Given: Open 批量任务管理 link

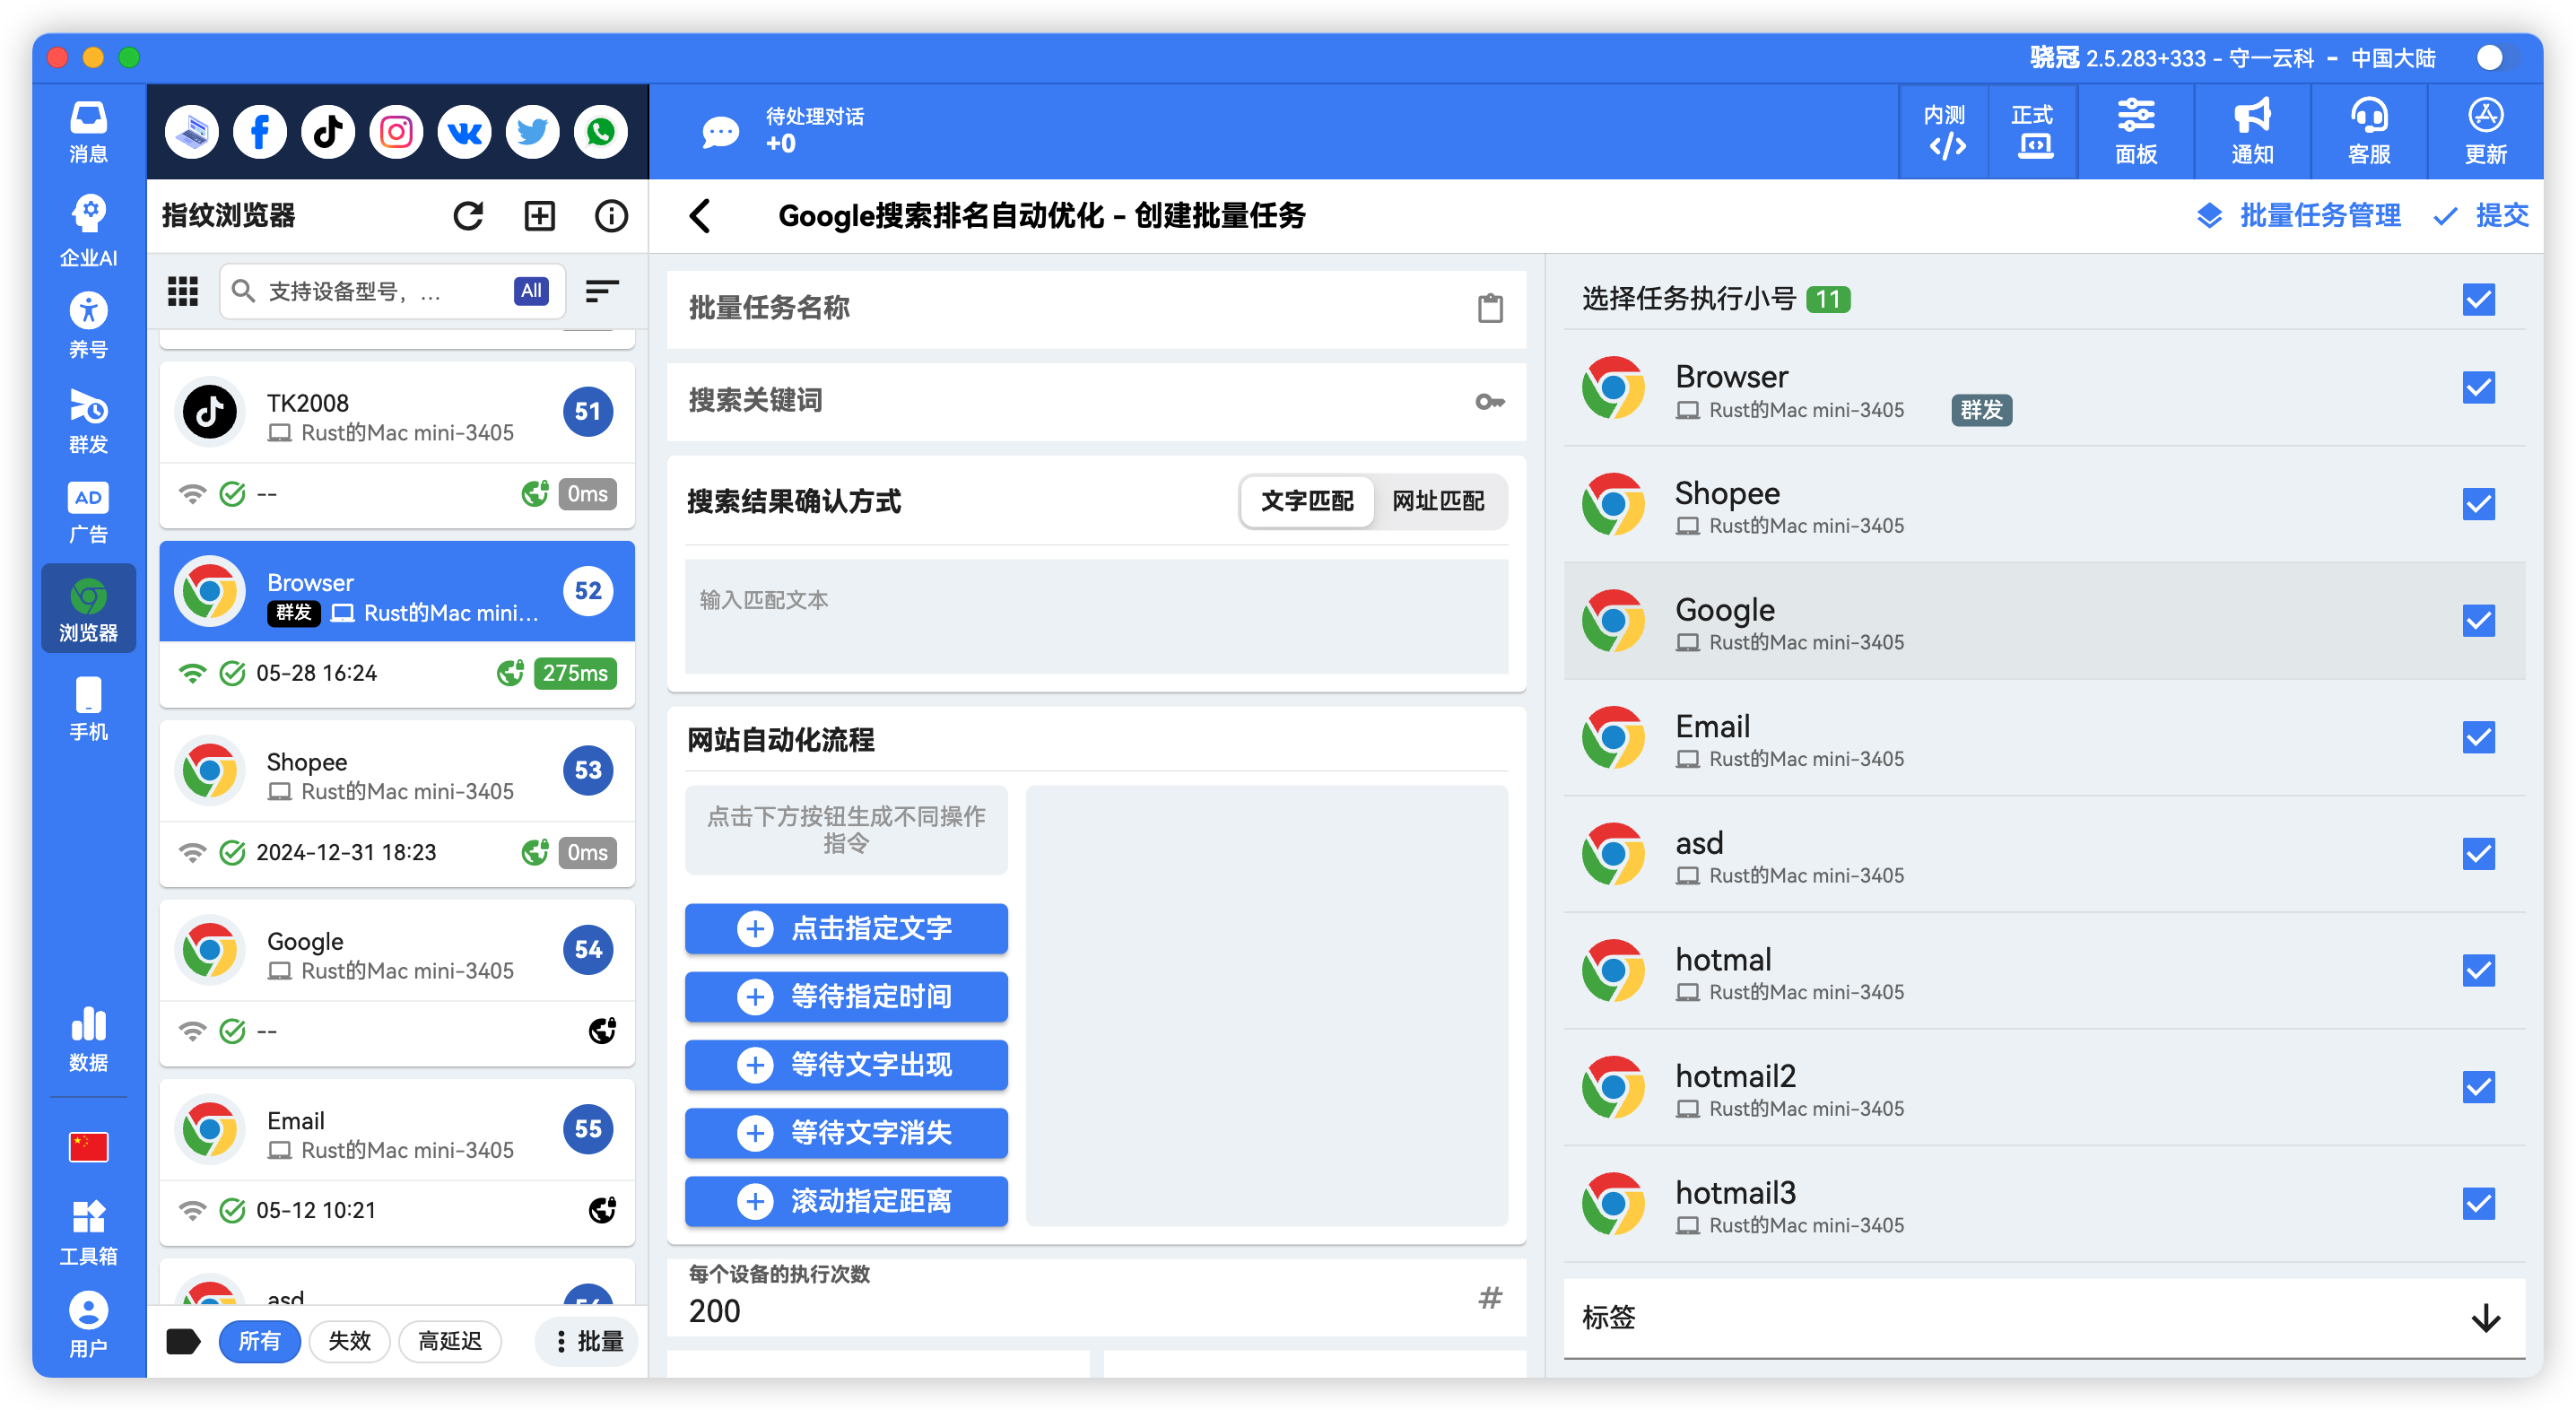Looking at the screenshot, I should click(x=2298, y=215).
